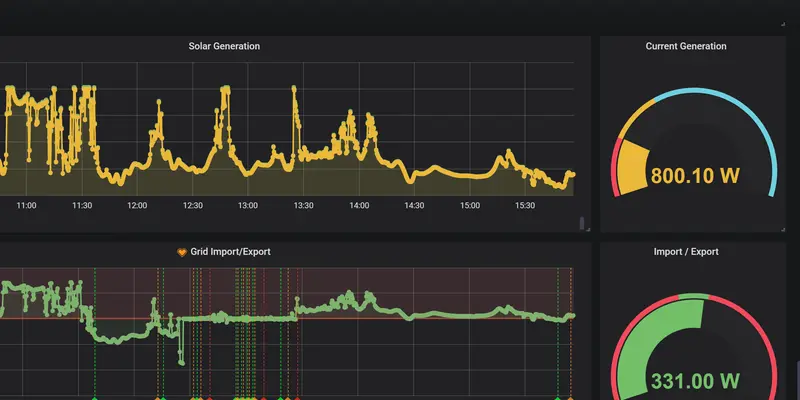Open the Solar Generation panel title menu

[222, 46]
